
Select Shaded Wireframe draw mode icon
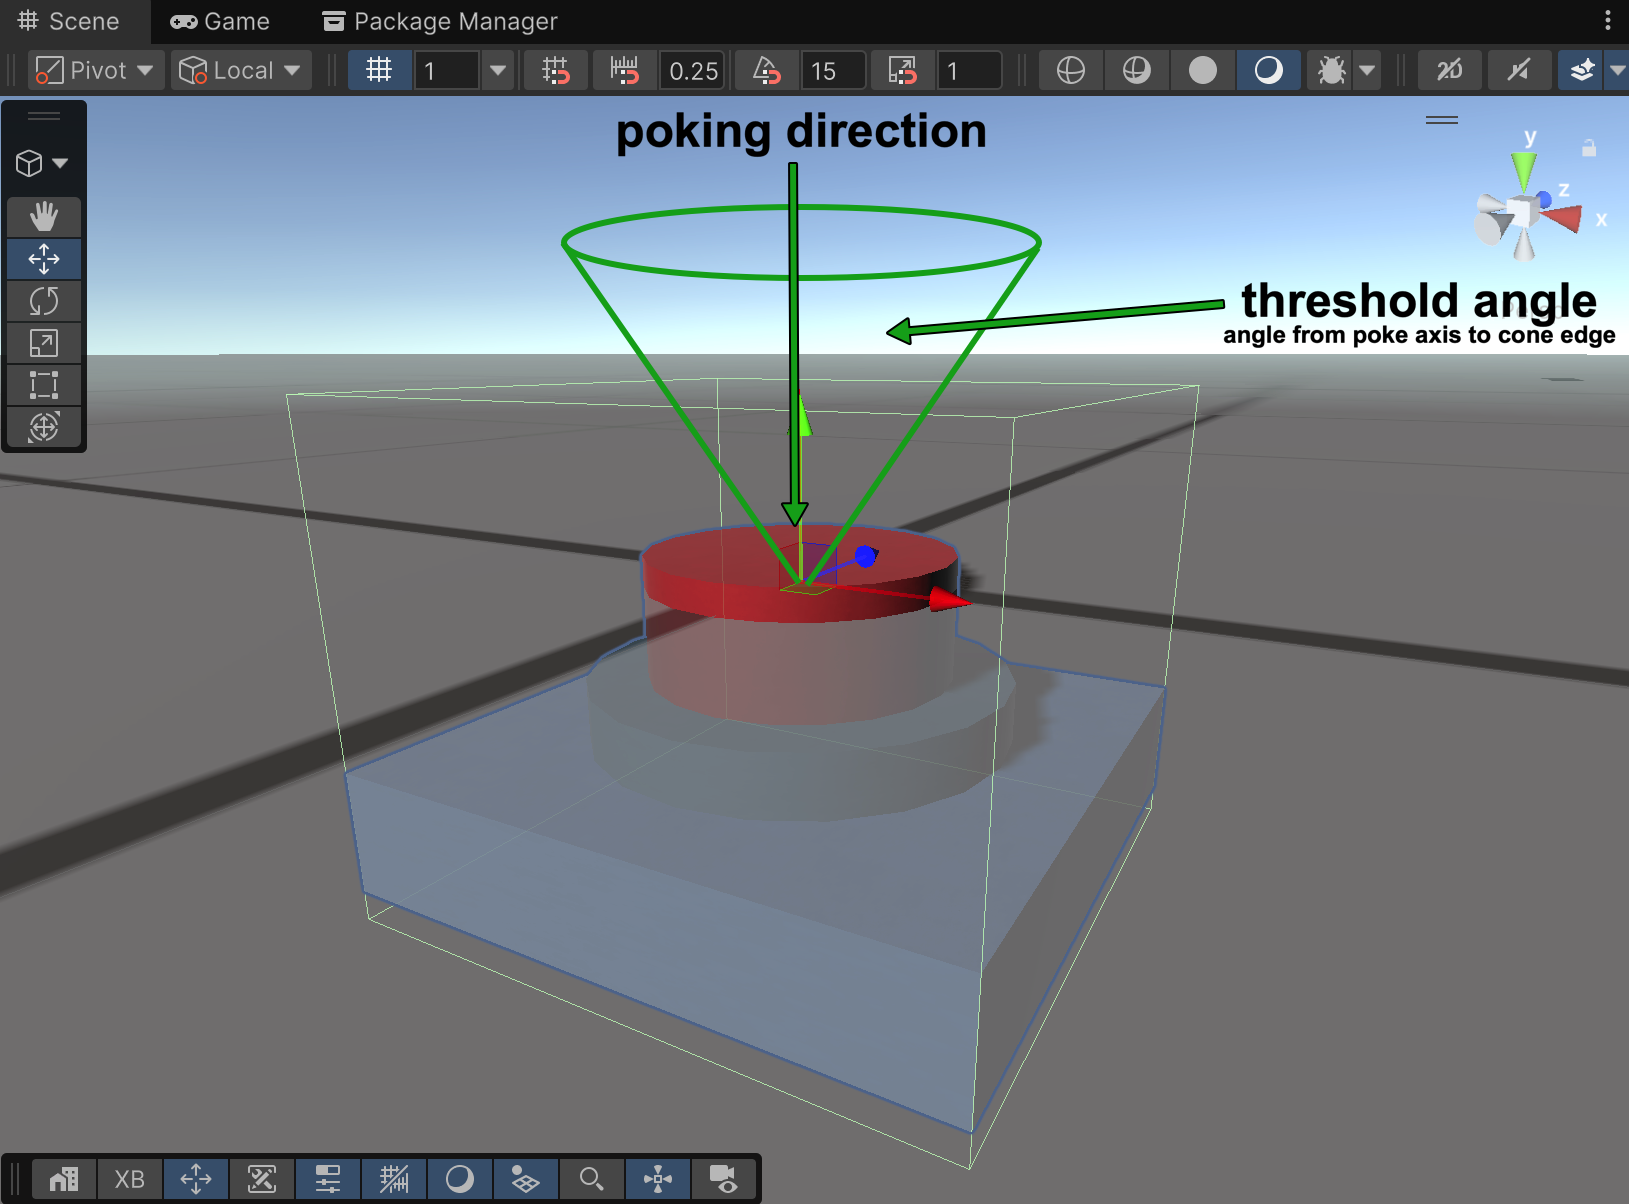coord(1137,70)
